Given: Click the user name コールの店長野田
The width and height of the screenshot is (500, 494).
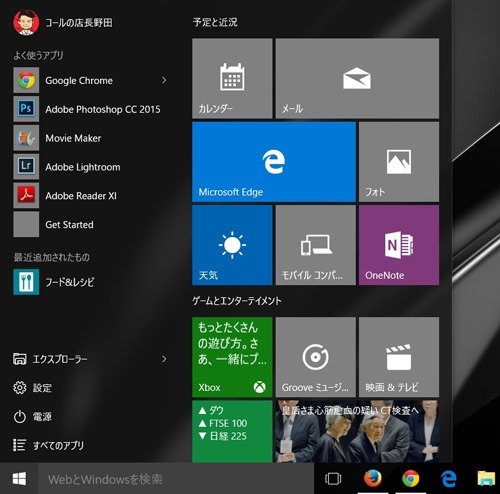Looking at the screenshot, I should point(79,23).
